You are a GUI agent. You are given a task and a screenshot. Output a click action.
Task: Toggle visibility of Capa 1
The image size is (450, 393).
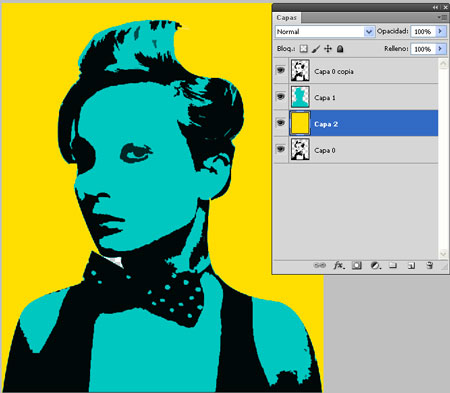281,97
